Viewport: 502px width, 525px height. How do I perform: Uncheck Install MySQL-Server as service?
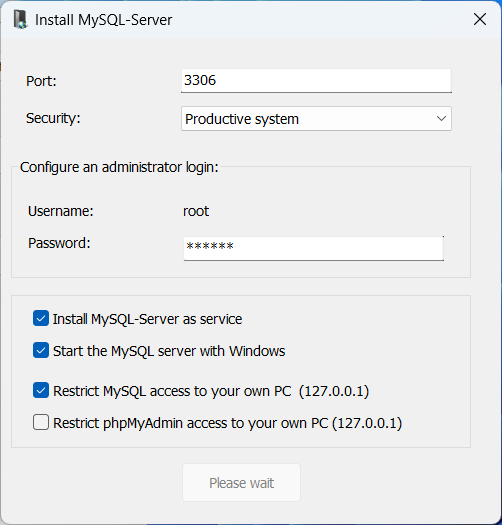41,318
